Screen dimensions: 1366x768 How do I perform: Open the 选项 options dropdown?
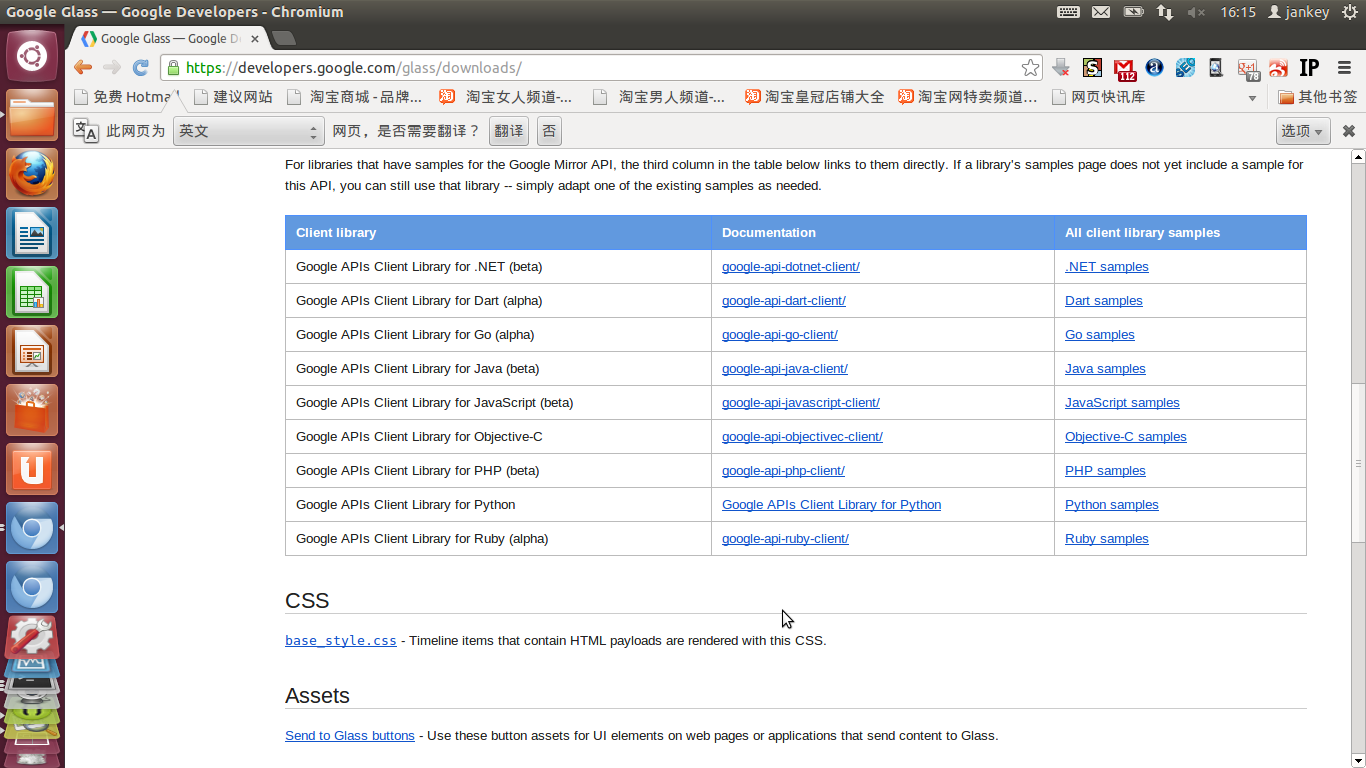click(1303, 131)
